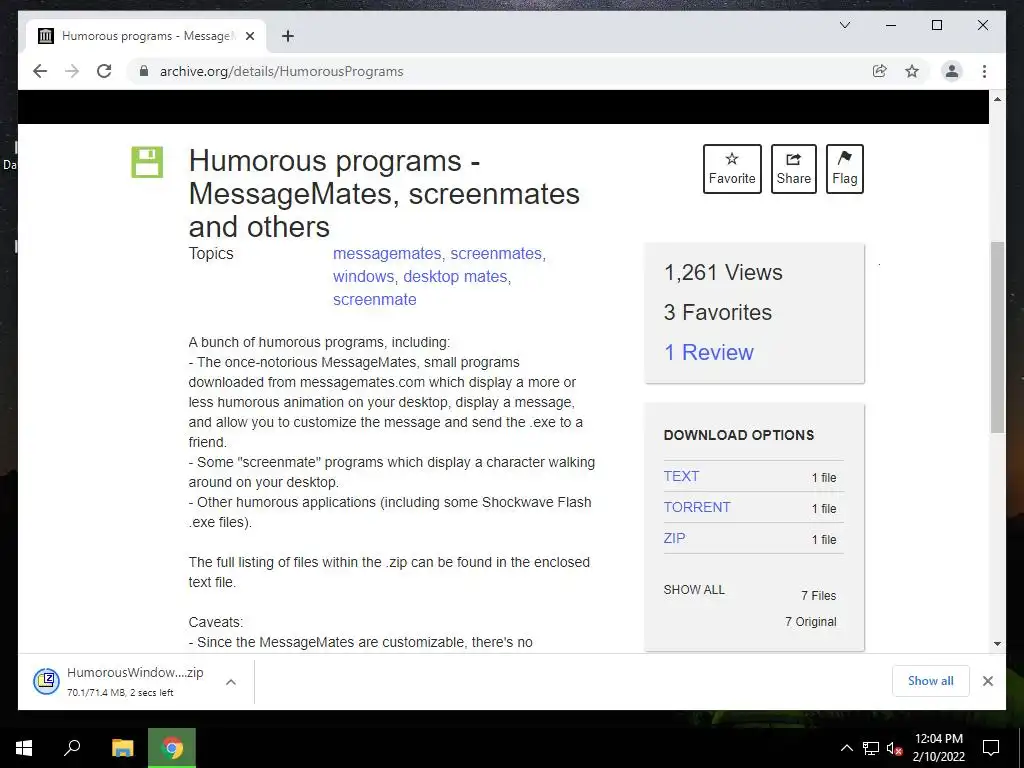Click the taskbar clock and date

click(938, 748)
